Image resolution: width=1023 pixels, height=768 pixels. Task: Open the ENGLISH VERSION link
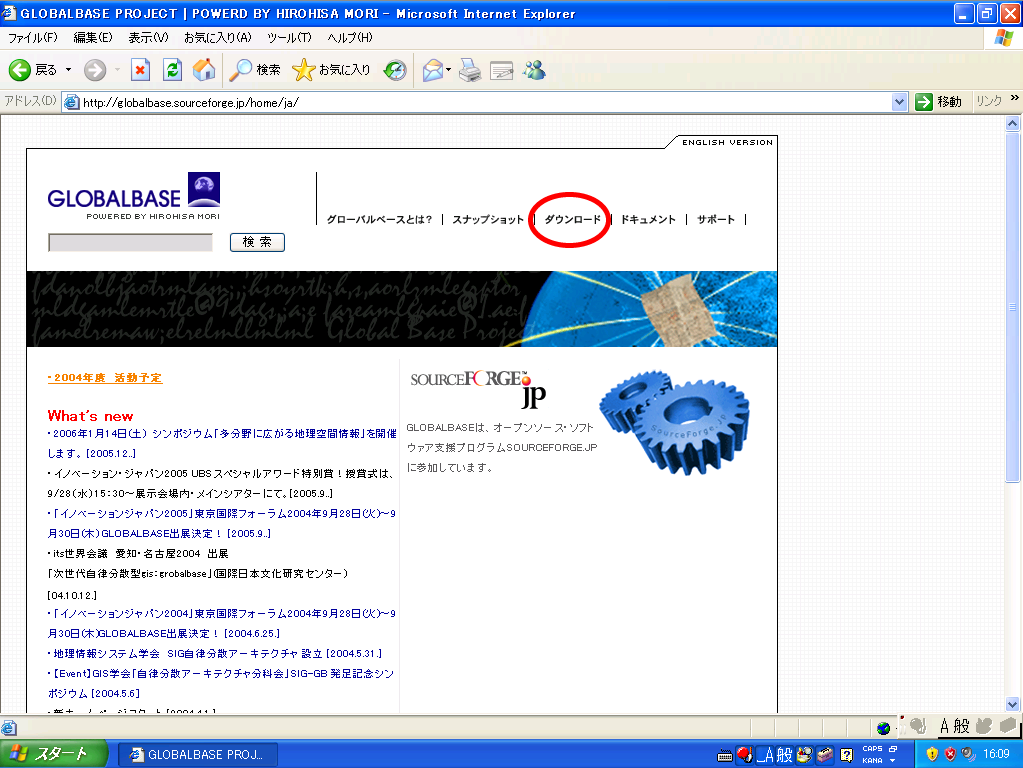[727, 142]
